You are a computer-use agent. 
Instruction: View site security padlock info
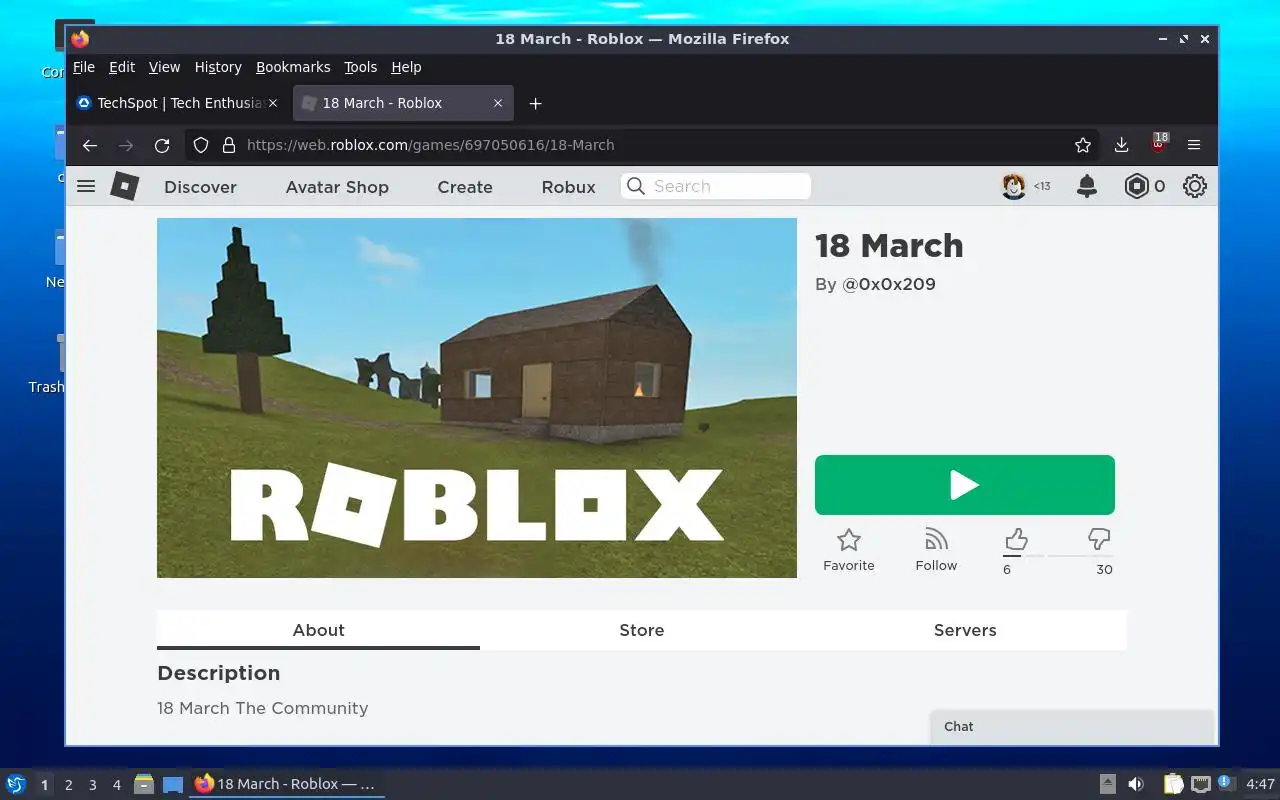228,145
